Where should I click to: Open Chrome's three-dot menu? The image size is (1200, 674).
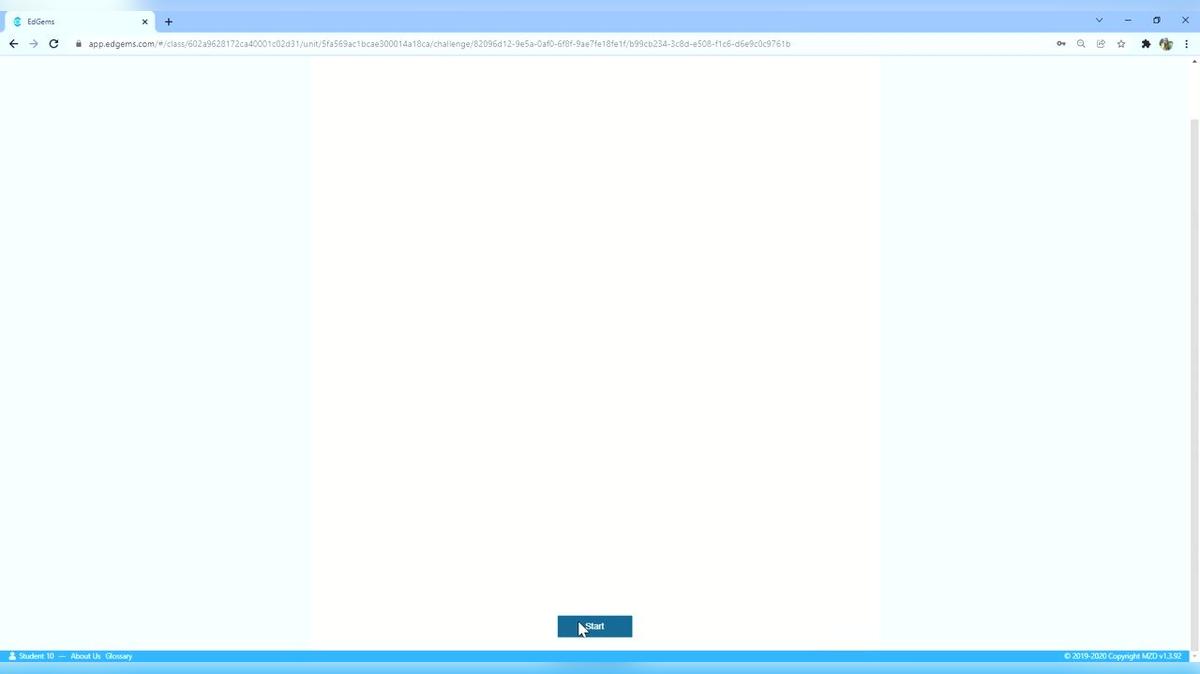(x=1186, y=44)
